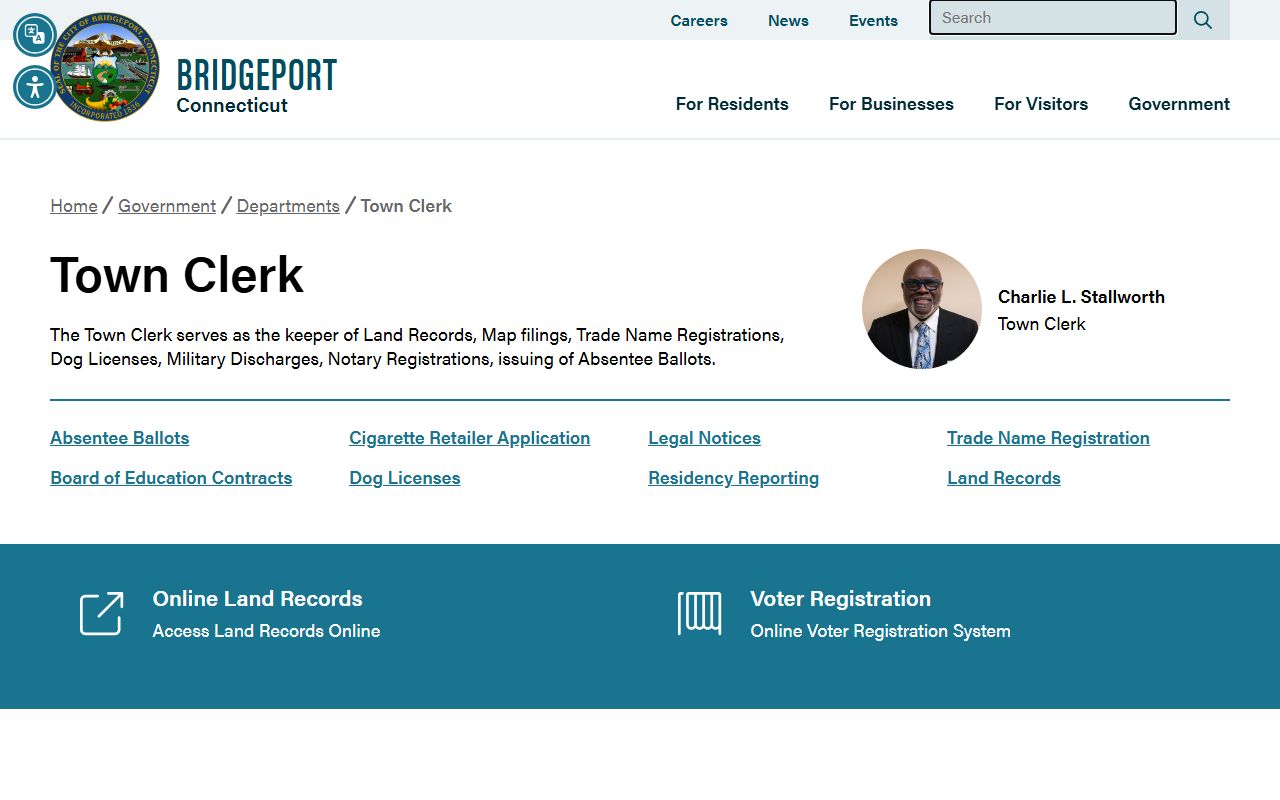The image size is (1280, 800).
Task: Open the Dog Licenses link
Action: 405,478
